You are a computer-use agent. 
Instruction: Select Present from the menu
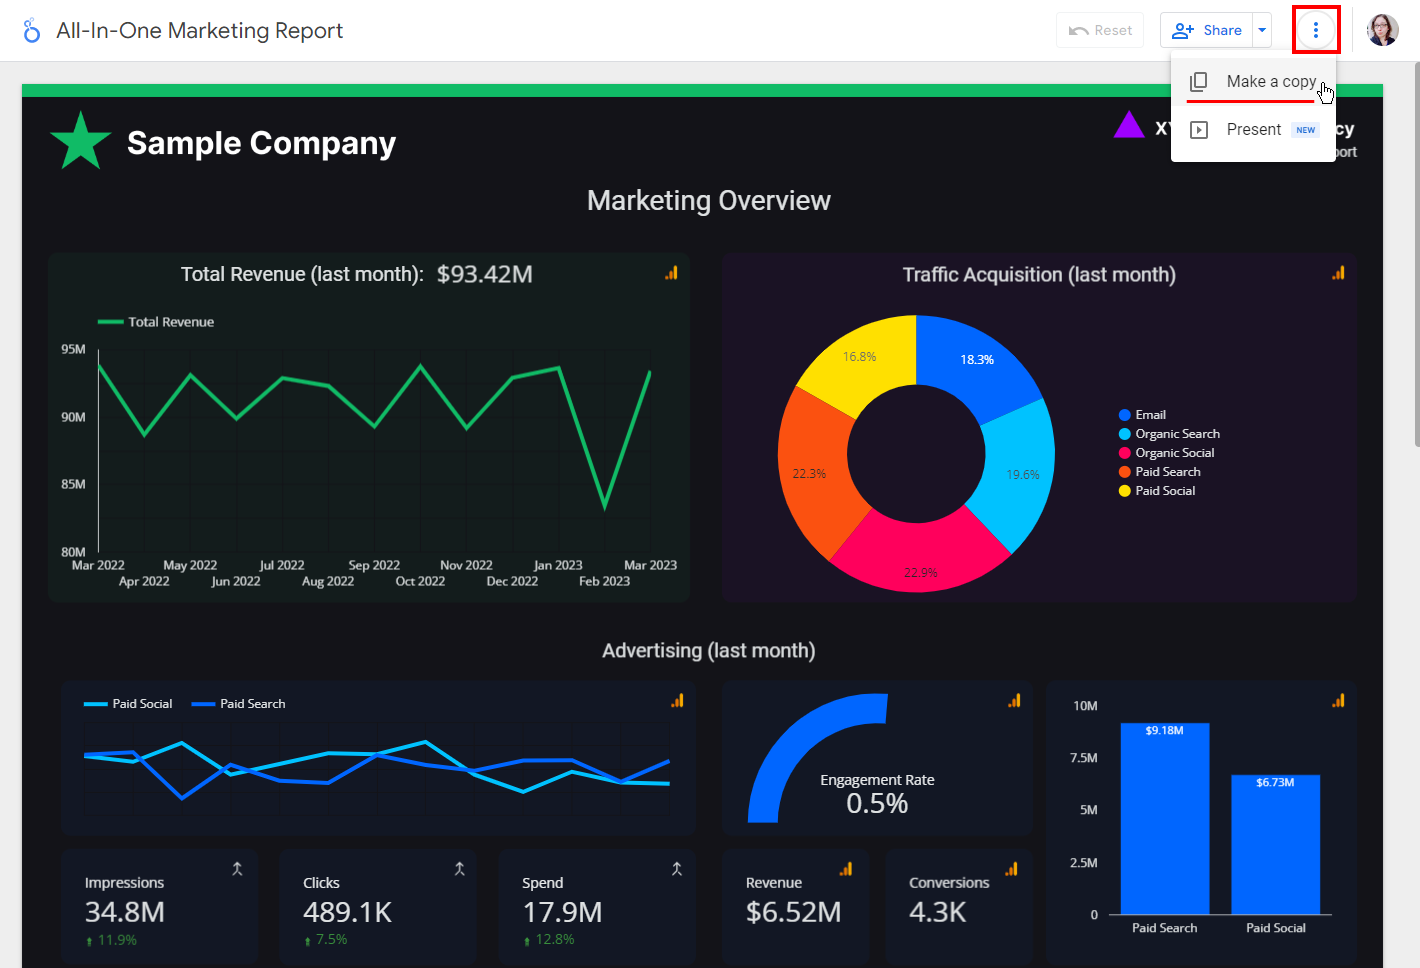[1253, 130]
